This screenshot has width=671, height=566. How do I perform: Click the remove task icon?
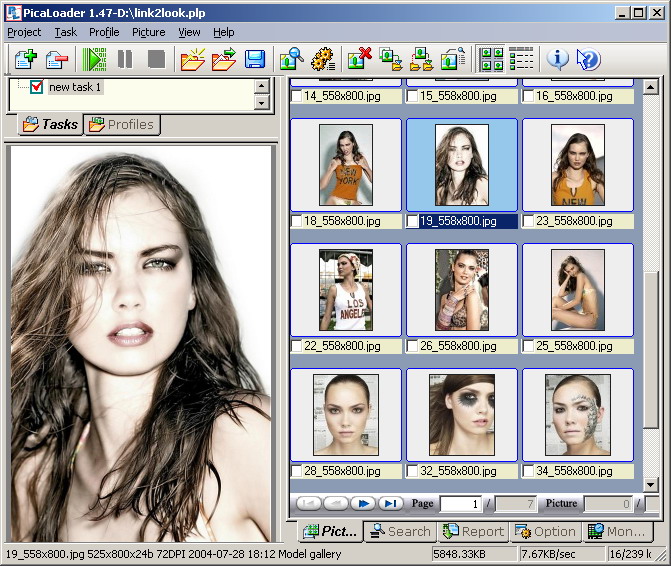57,59
